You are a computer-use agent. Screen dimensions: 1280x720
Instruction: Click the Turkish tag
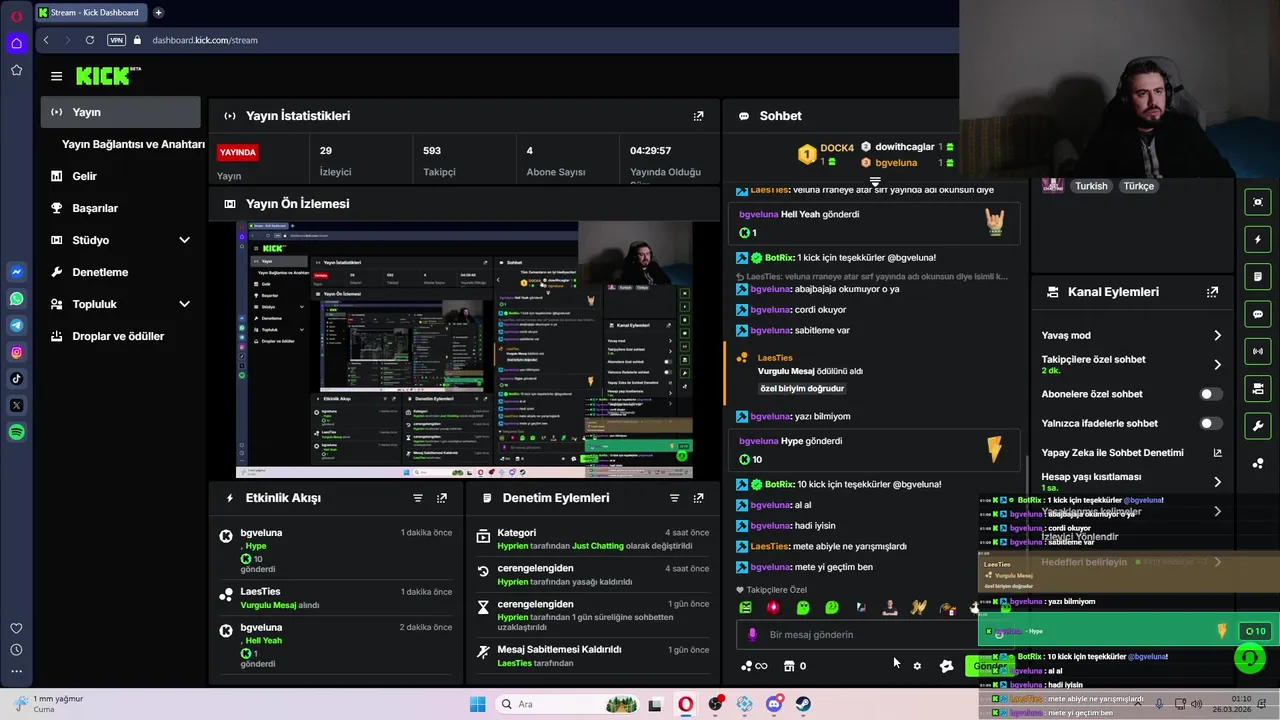1091,186
